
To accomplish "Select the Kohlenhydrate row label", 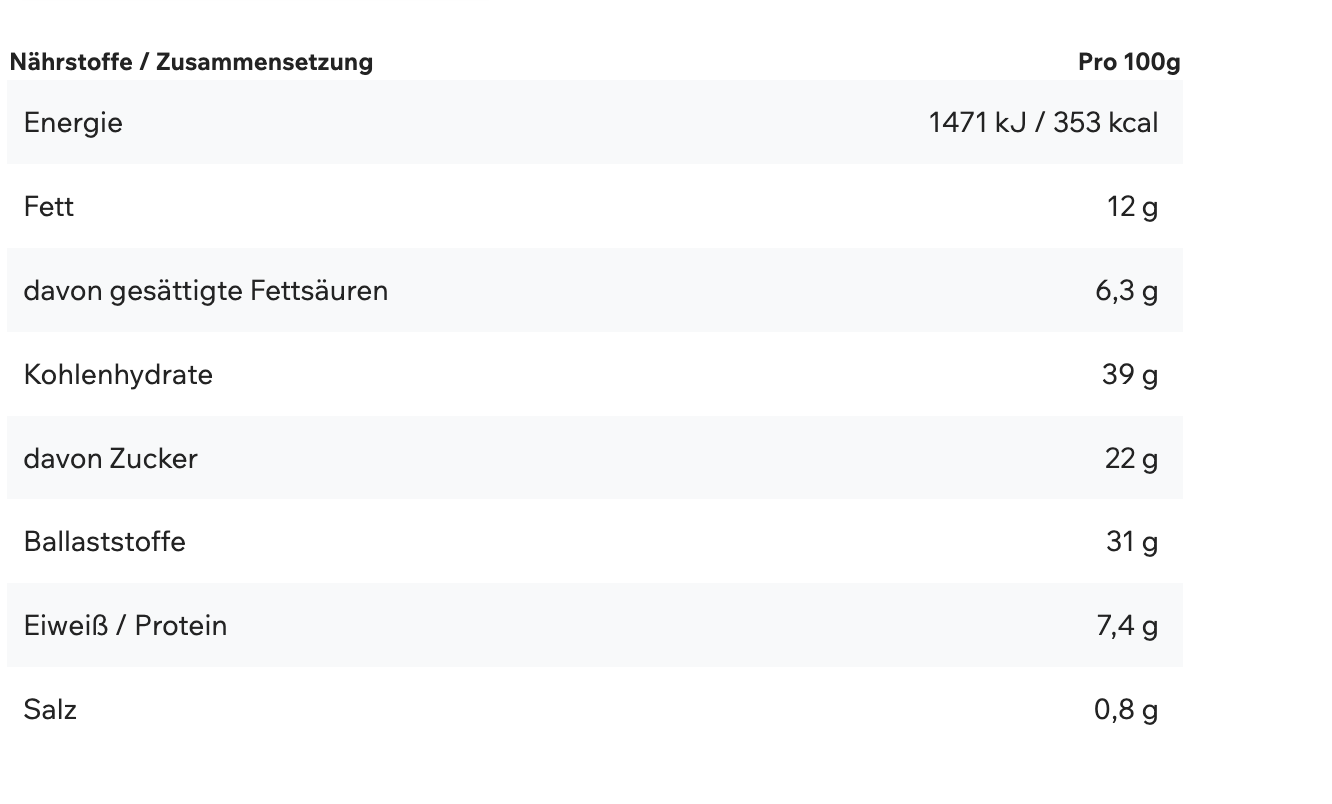I will tap(118, 375).
